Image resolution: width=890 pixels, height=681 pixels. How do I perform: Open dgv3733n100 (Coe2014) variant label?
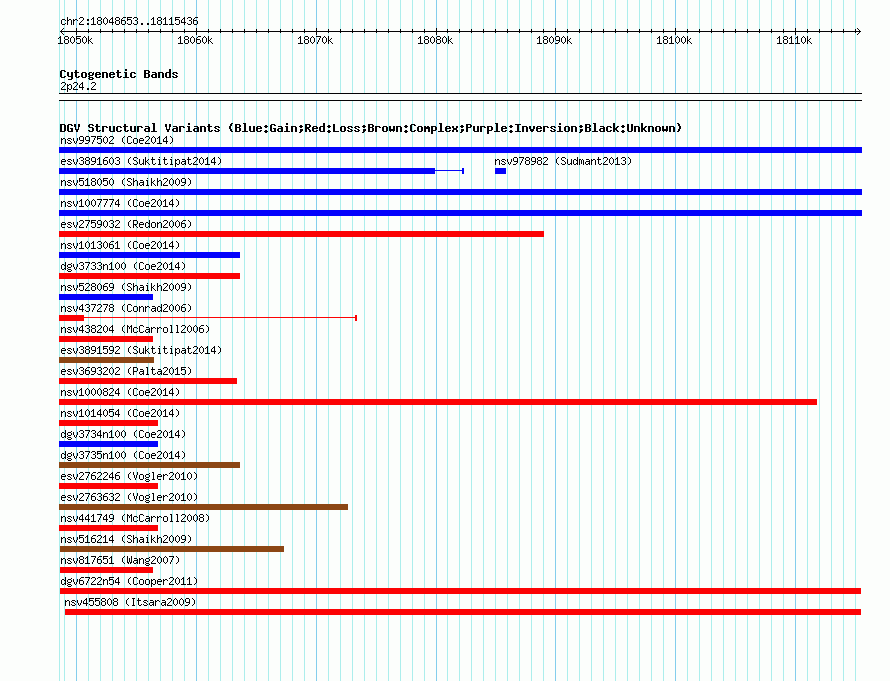tap(123, 266)
